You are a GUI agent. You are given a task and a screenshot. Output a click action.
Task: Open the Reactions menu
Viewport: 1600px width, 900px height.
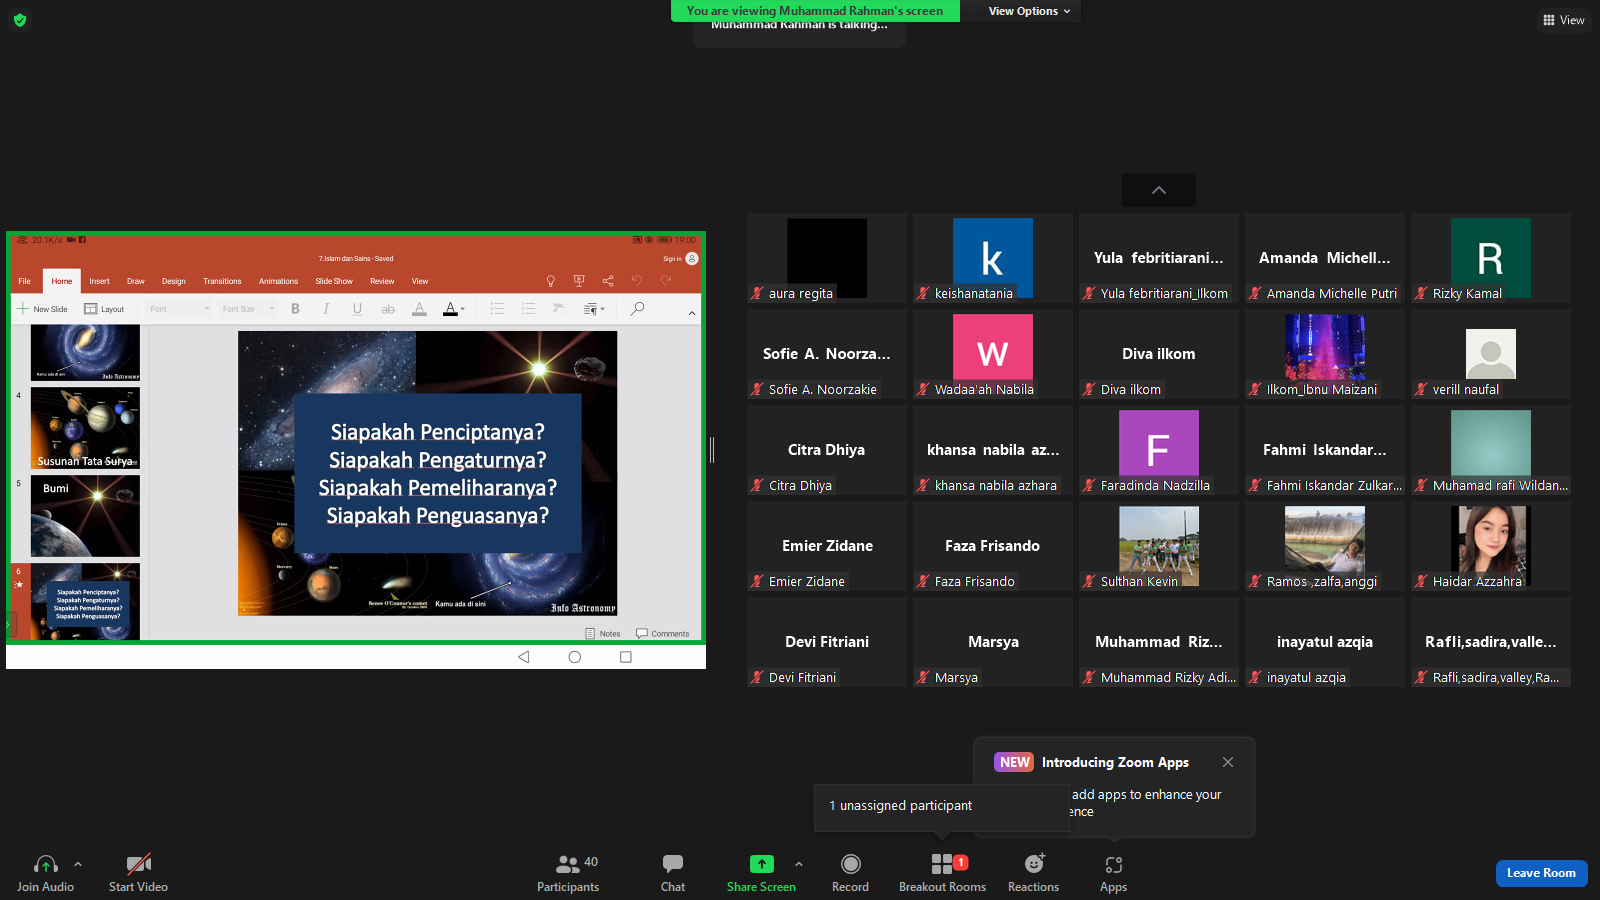tap(1033, 872)
